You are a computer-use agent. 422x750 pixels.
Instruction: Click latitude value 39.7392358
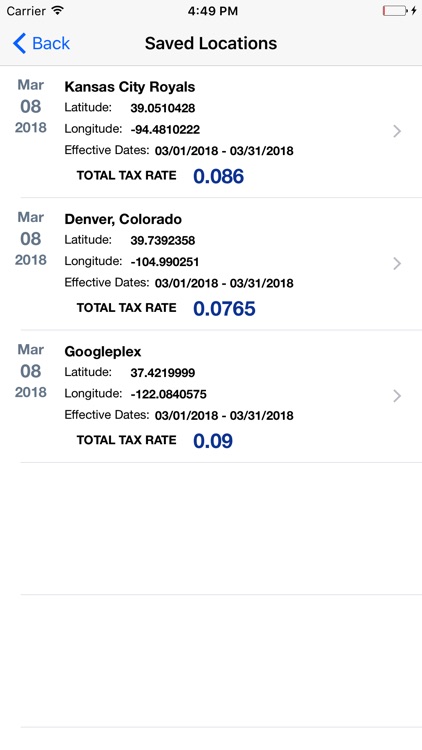pos(163,241)
